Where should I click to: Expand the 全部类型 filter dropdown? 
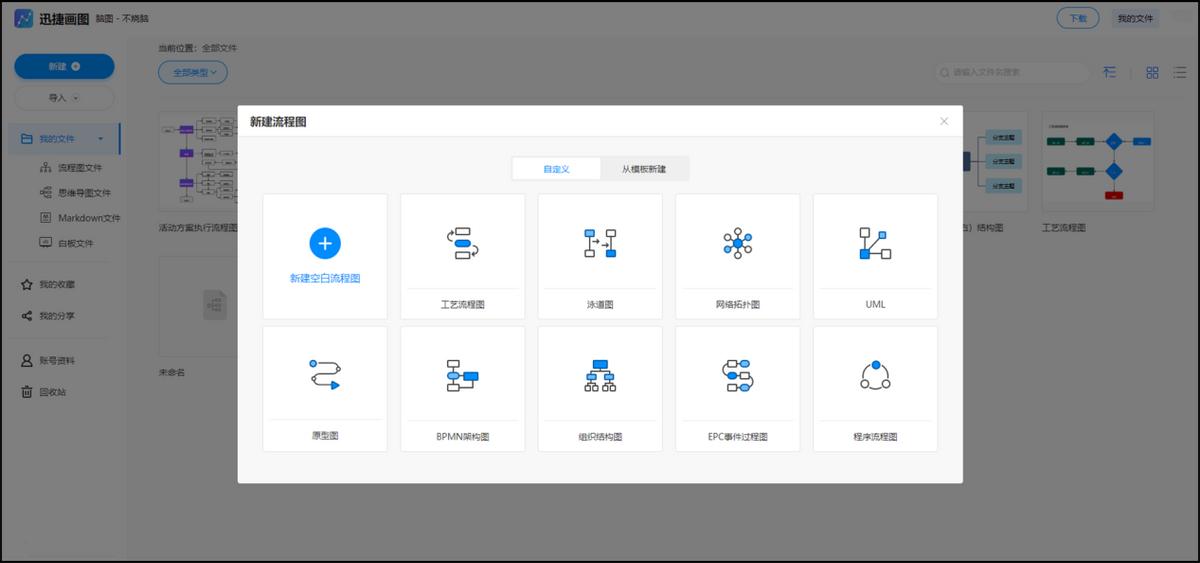click(193, 72)
